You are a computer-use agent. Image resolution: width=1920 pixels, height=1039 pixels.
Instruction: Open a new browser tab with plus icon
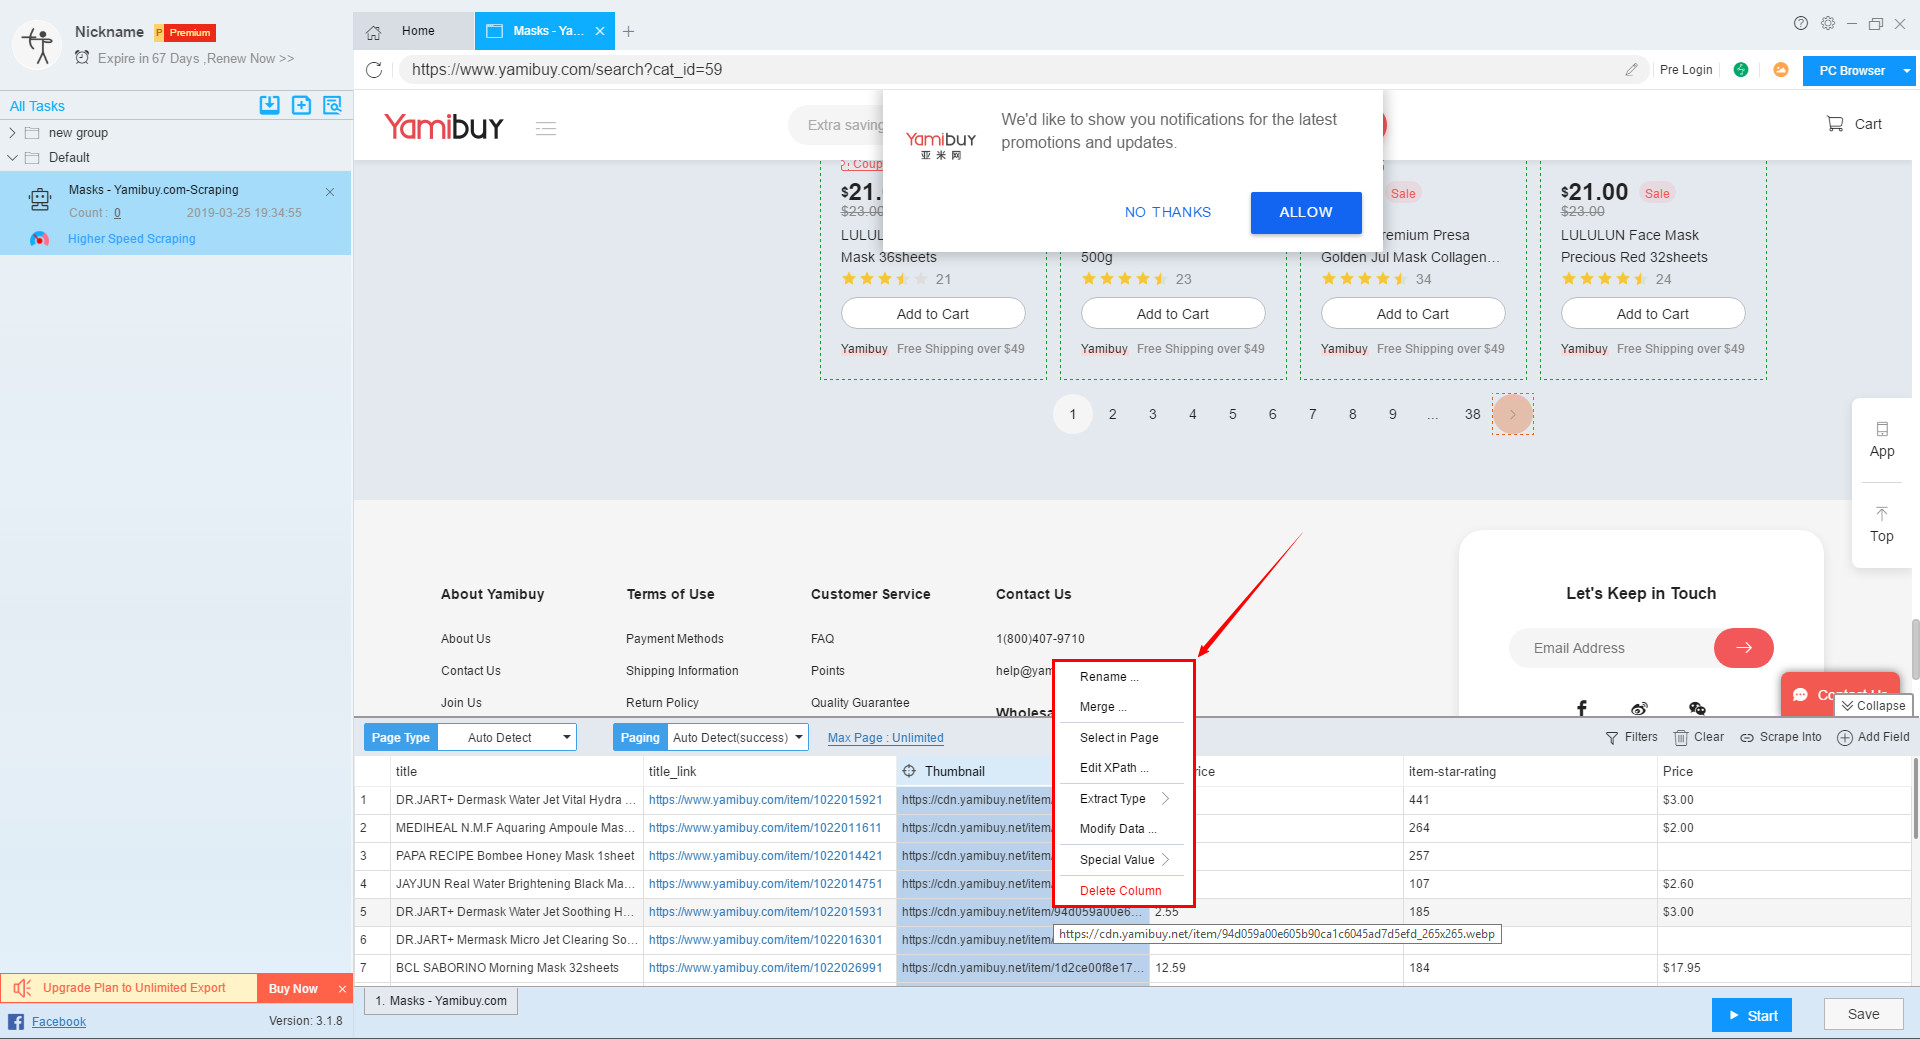pyautogui.click(x=628, y=32)
